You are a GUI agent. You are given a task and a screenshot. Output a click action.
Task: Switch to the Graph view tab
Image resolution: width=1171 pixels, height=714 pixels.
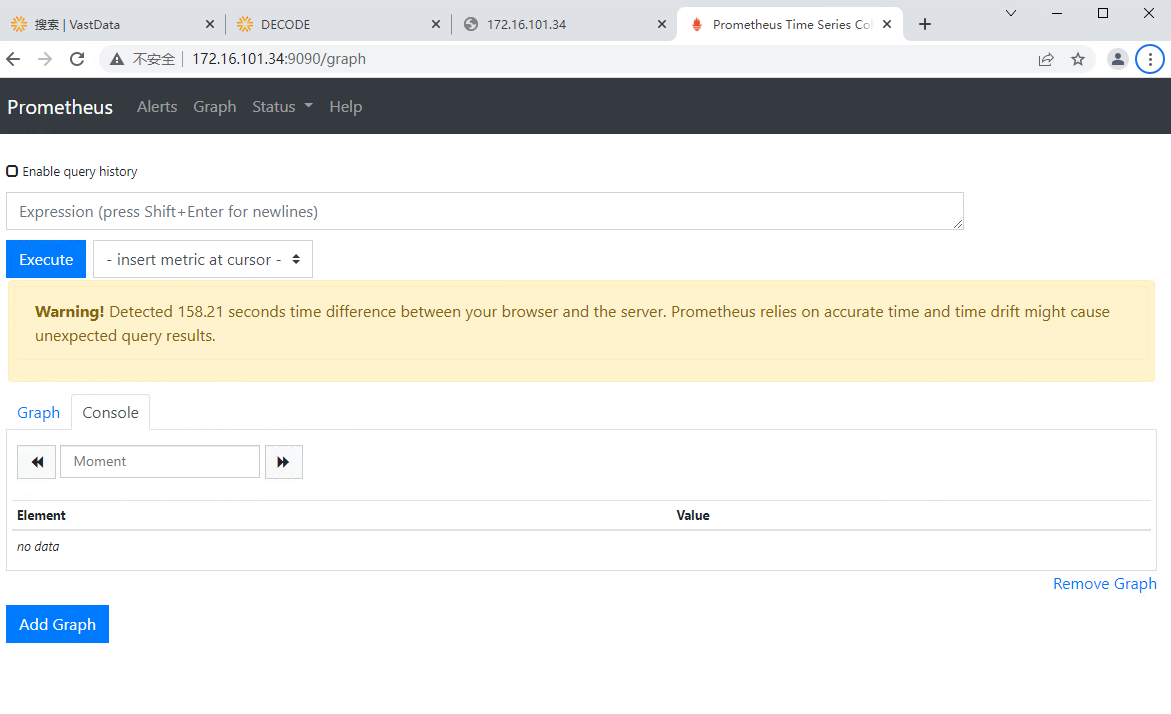39,412
